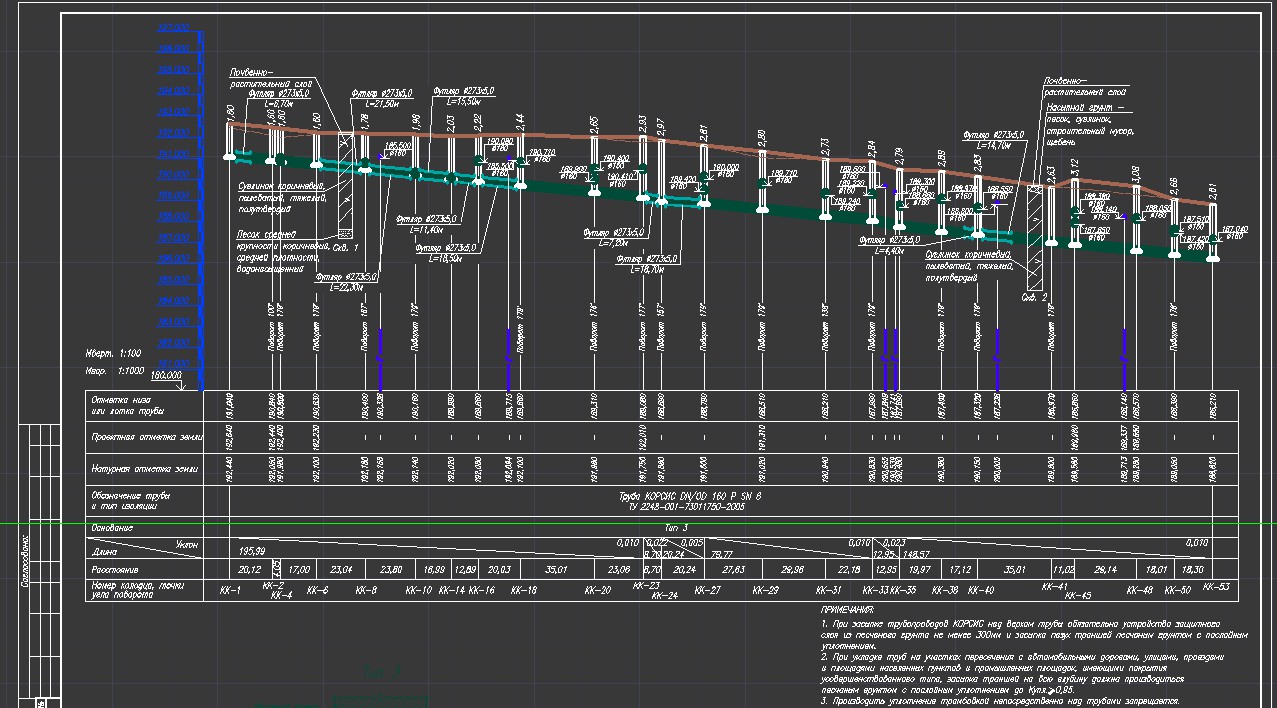Select the length value 148,57
Screen dimensions: 1277x708
point(917,554)
